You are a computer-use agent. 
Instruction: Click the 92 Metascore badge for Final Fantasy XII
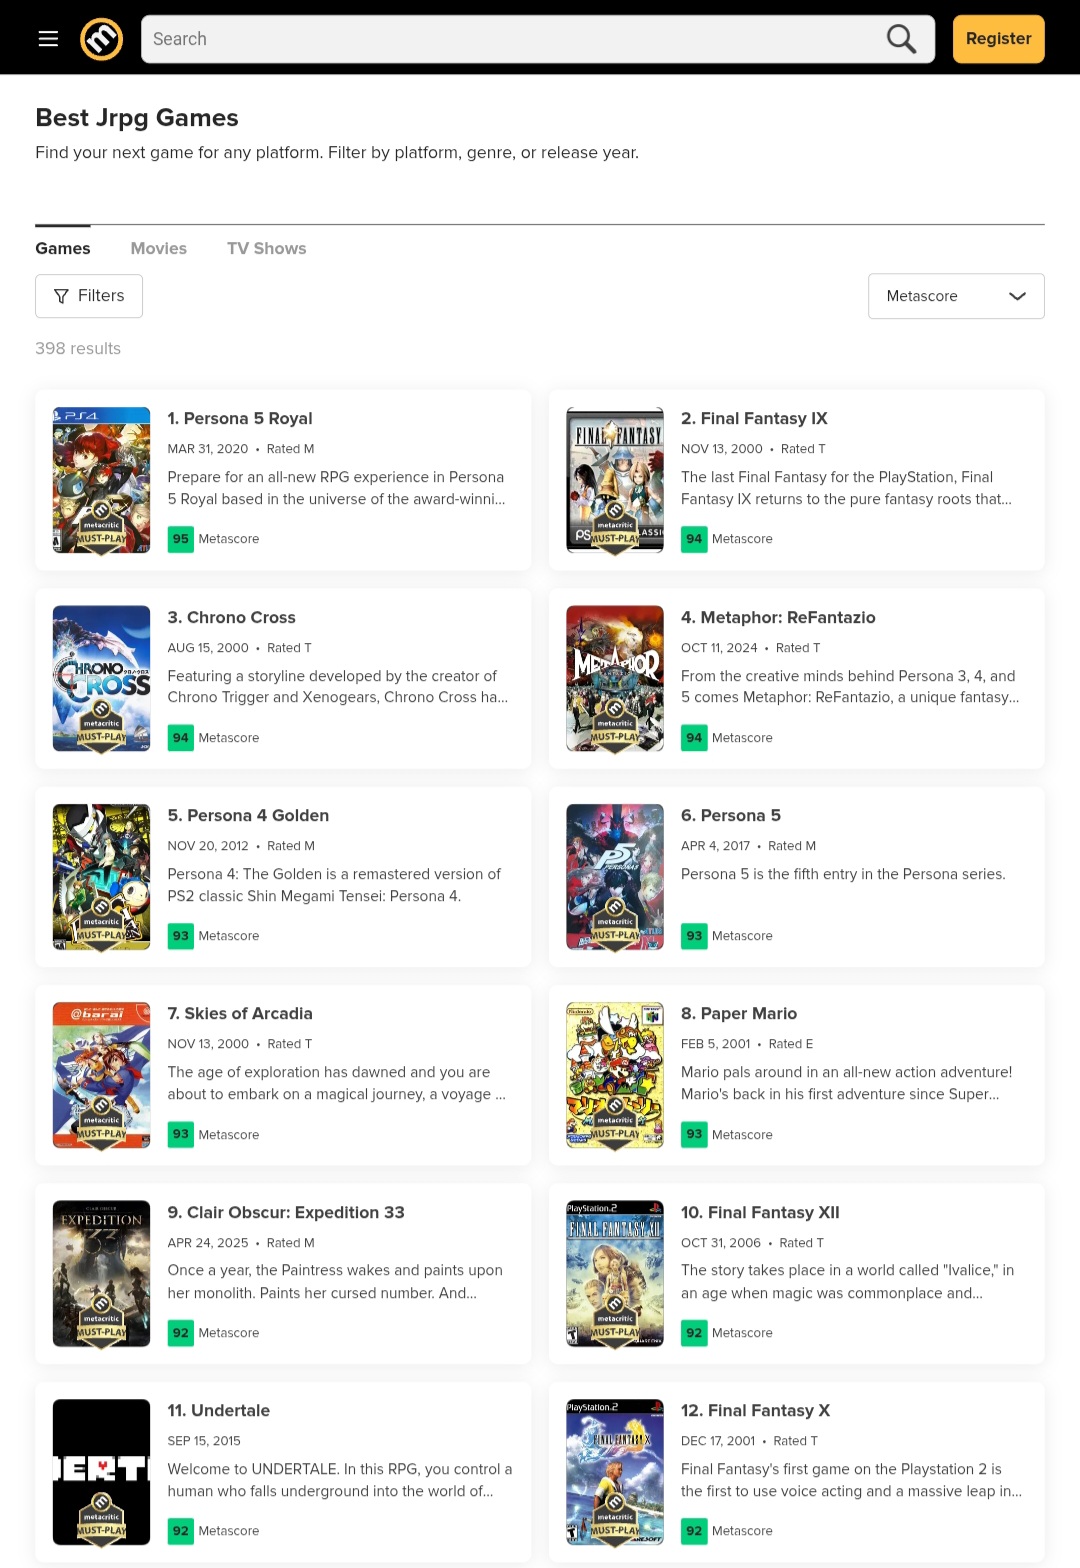click(694, 1333)
